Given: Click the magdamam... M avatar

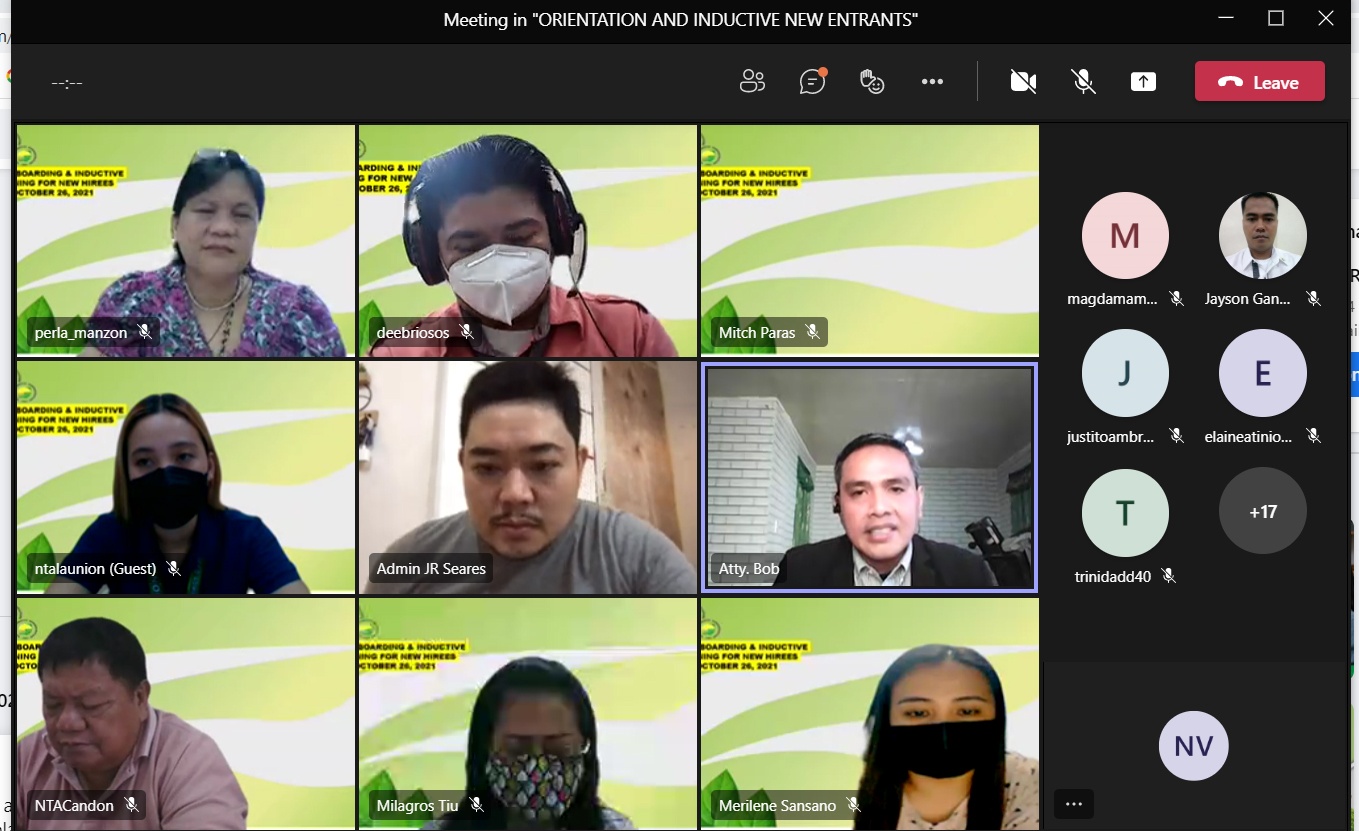Looking at the screenshot, I should 1125,236.
